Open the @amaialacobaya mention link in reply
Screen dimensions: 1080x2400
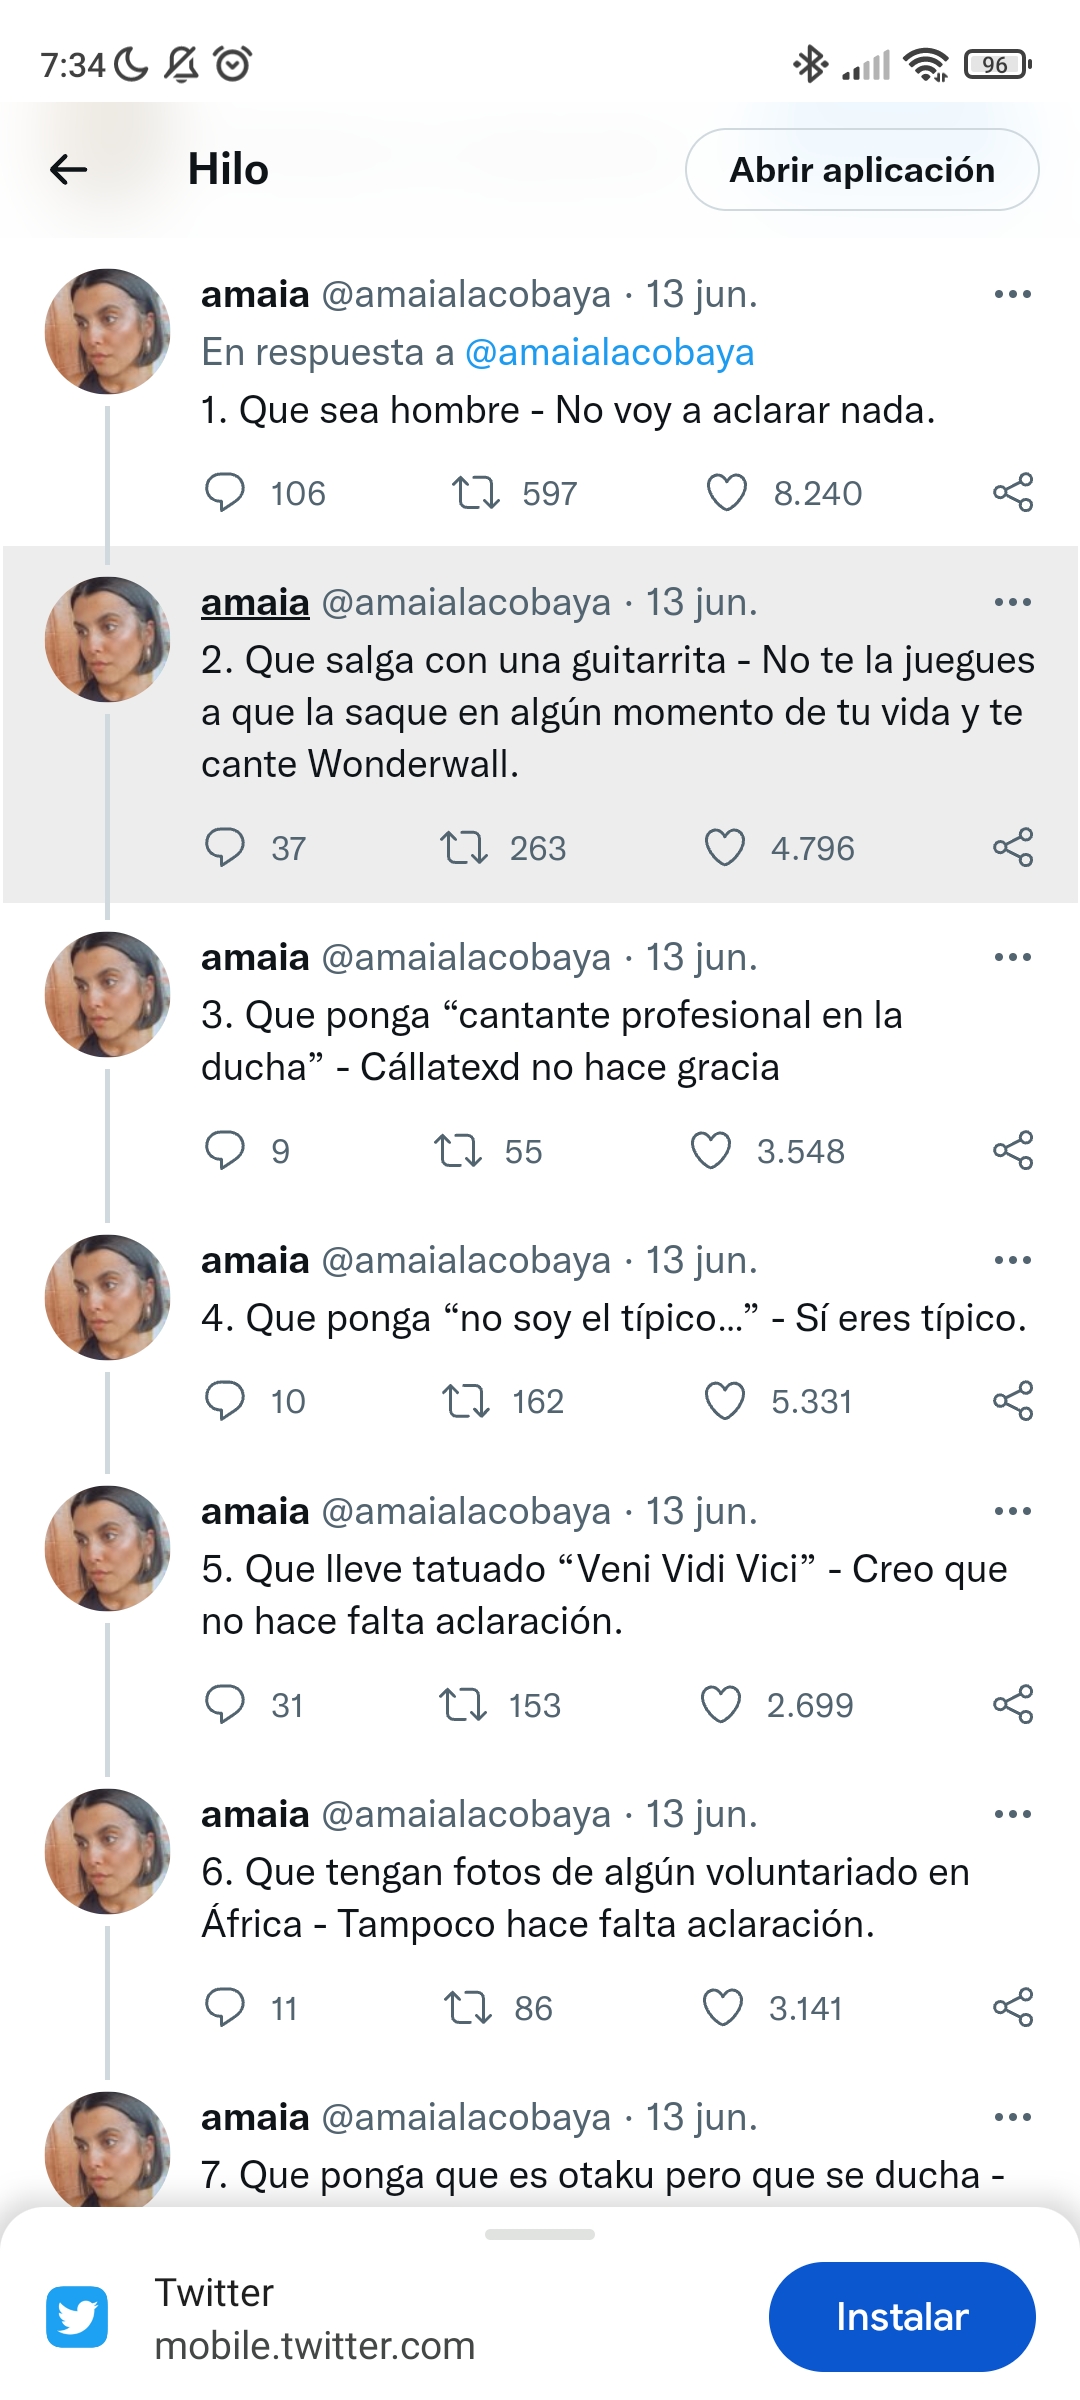coord(609,352)
